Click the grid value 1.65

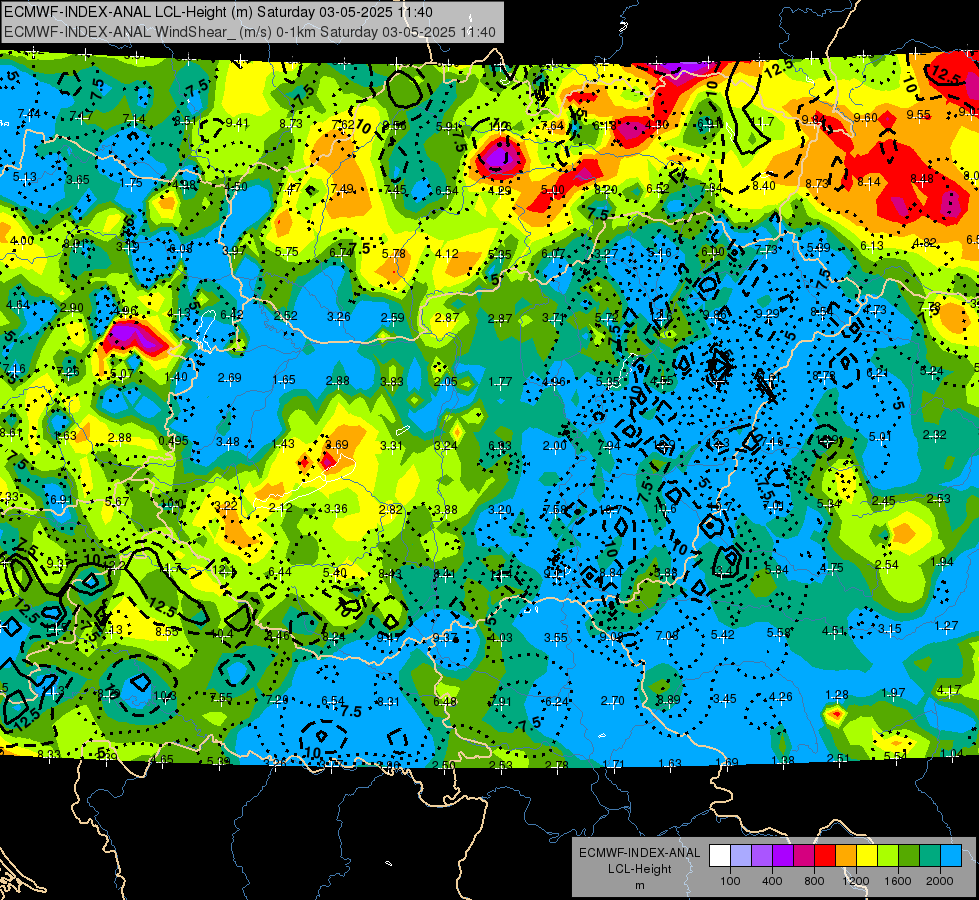[x=283, y=379]
